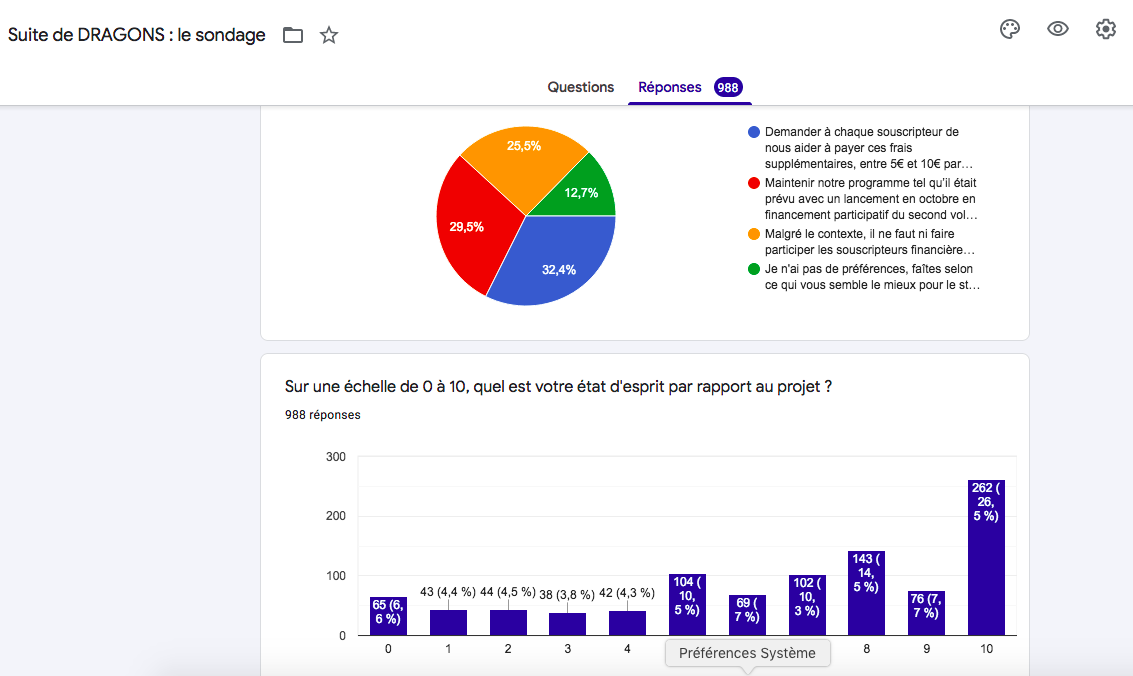Screen dimensions: 1133x676
Task: Click the bar for score 0 (65)
Action: (x=388, y=616)
